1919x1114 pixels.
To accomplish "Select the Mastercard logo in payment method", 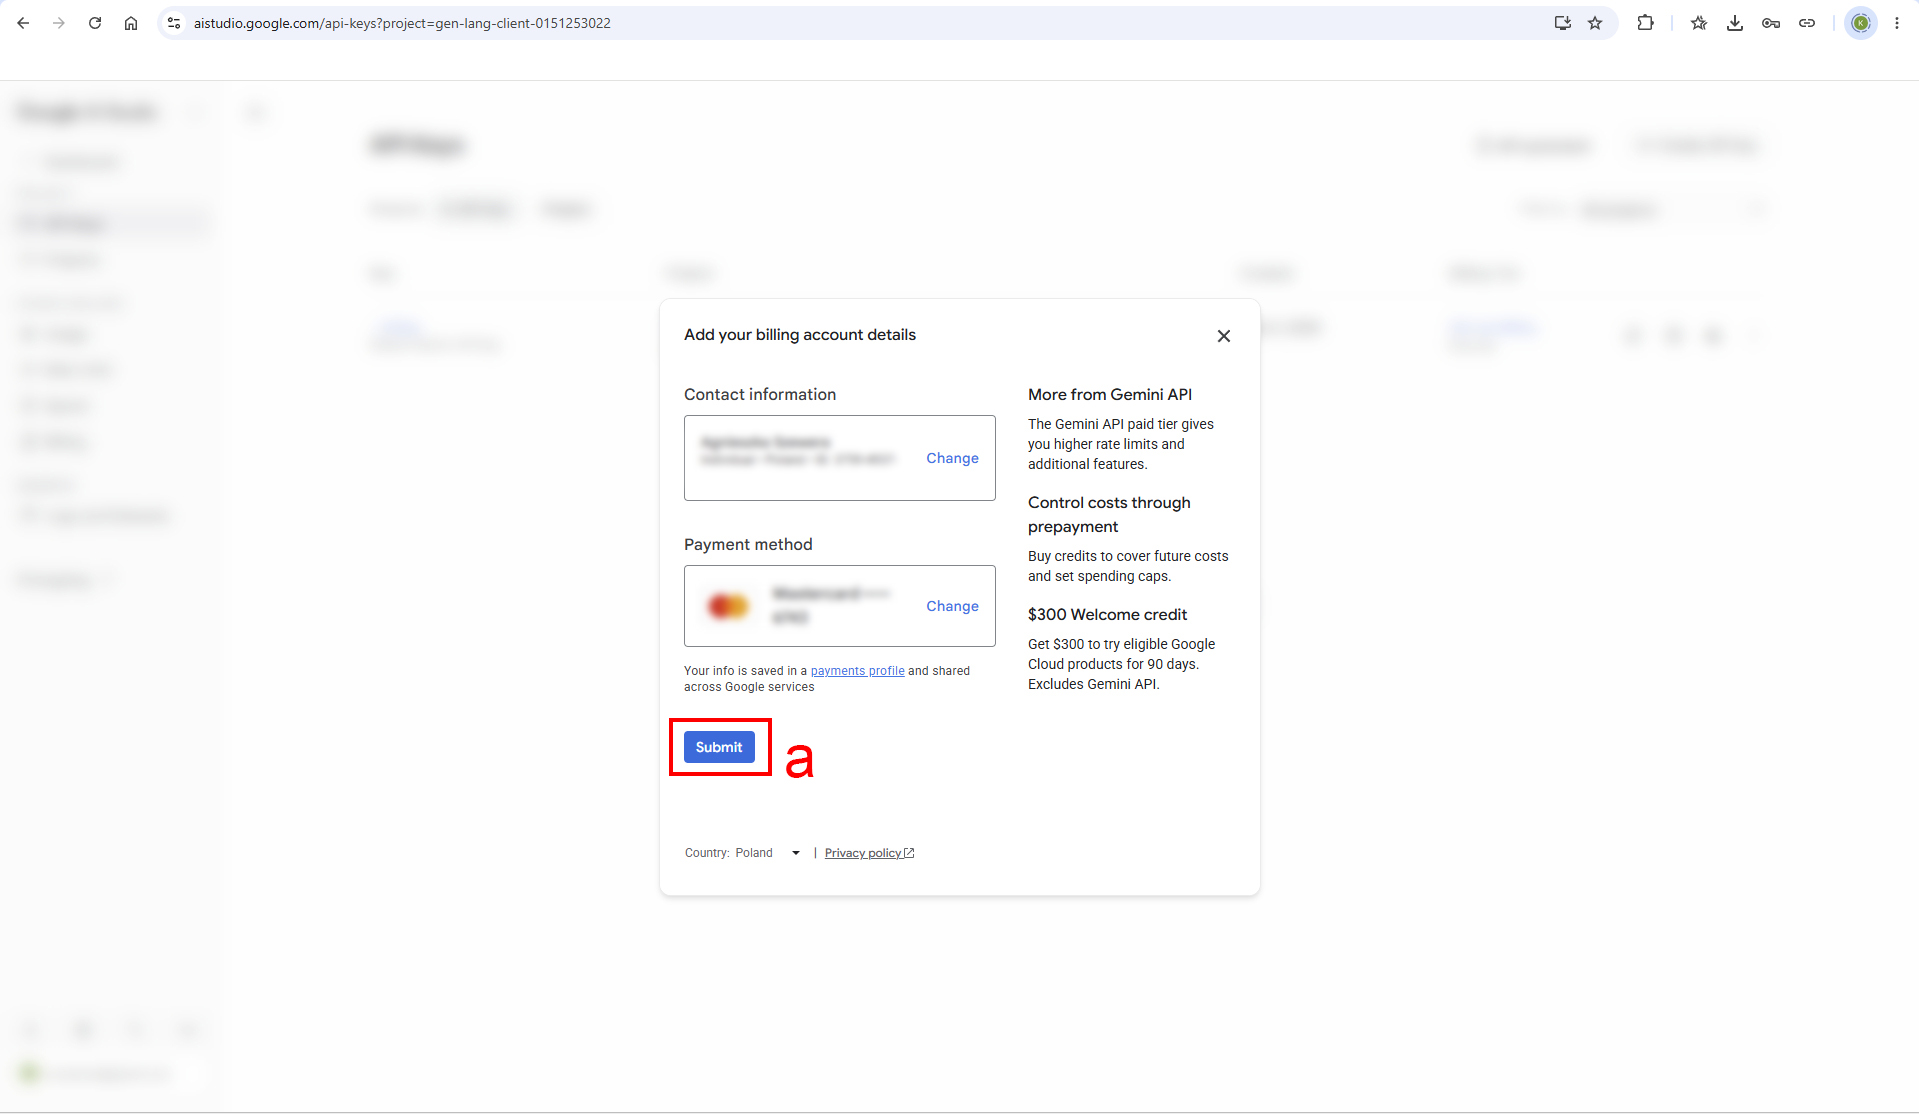I will tap(728, 606).
